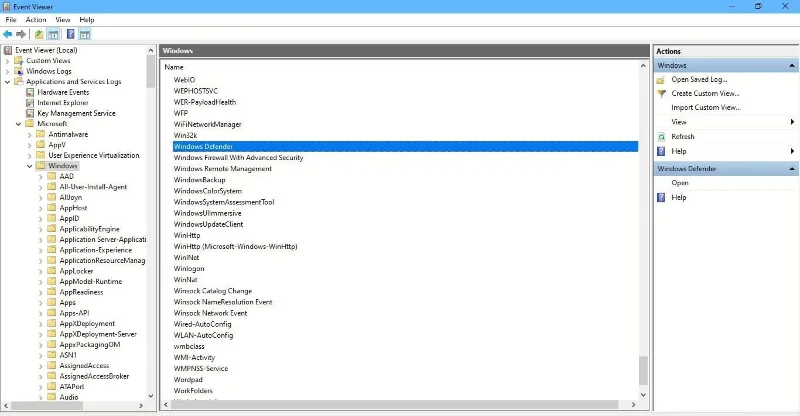
Task: Click the Refresh icon in Actions pane
Action: pos(661,137)
